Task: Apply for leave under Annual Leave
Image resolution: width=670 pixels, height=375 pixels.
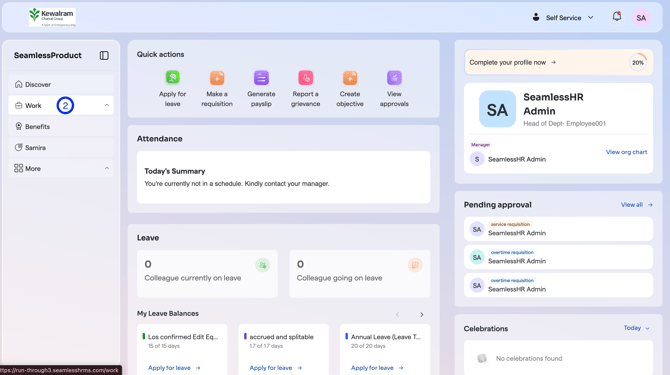Action: tap(377, 368)
